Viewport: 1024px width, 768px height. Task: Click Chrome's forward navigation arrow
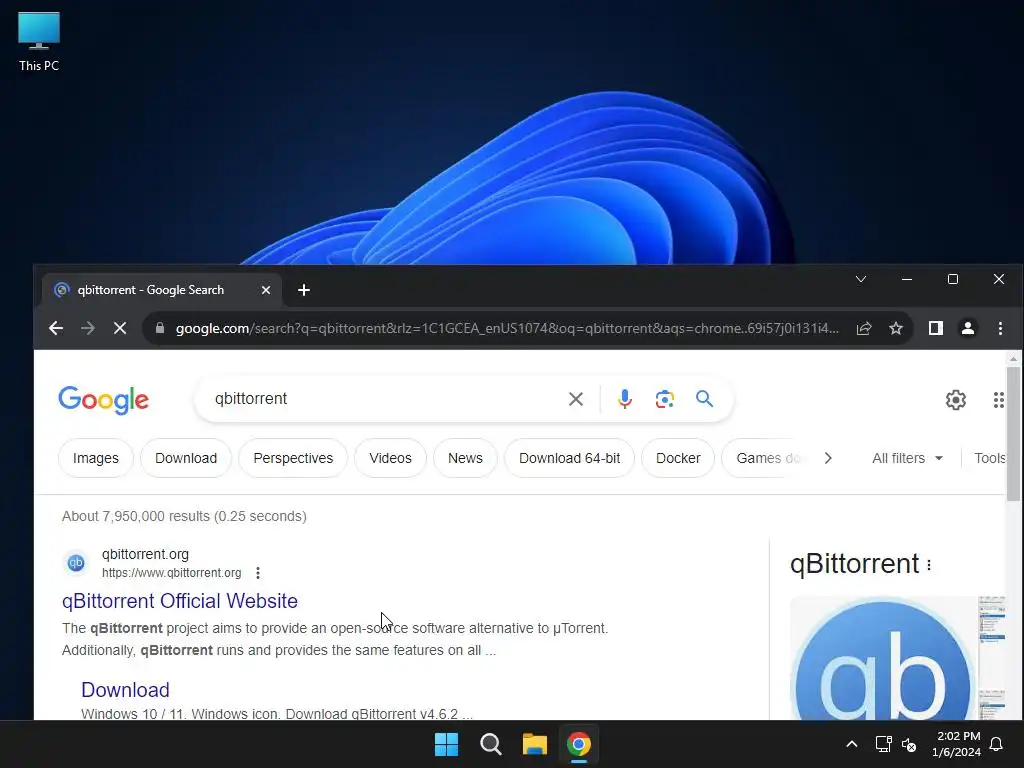tap(88, 328)
